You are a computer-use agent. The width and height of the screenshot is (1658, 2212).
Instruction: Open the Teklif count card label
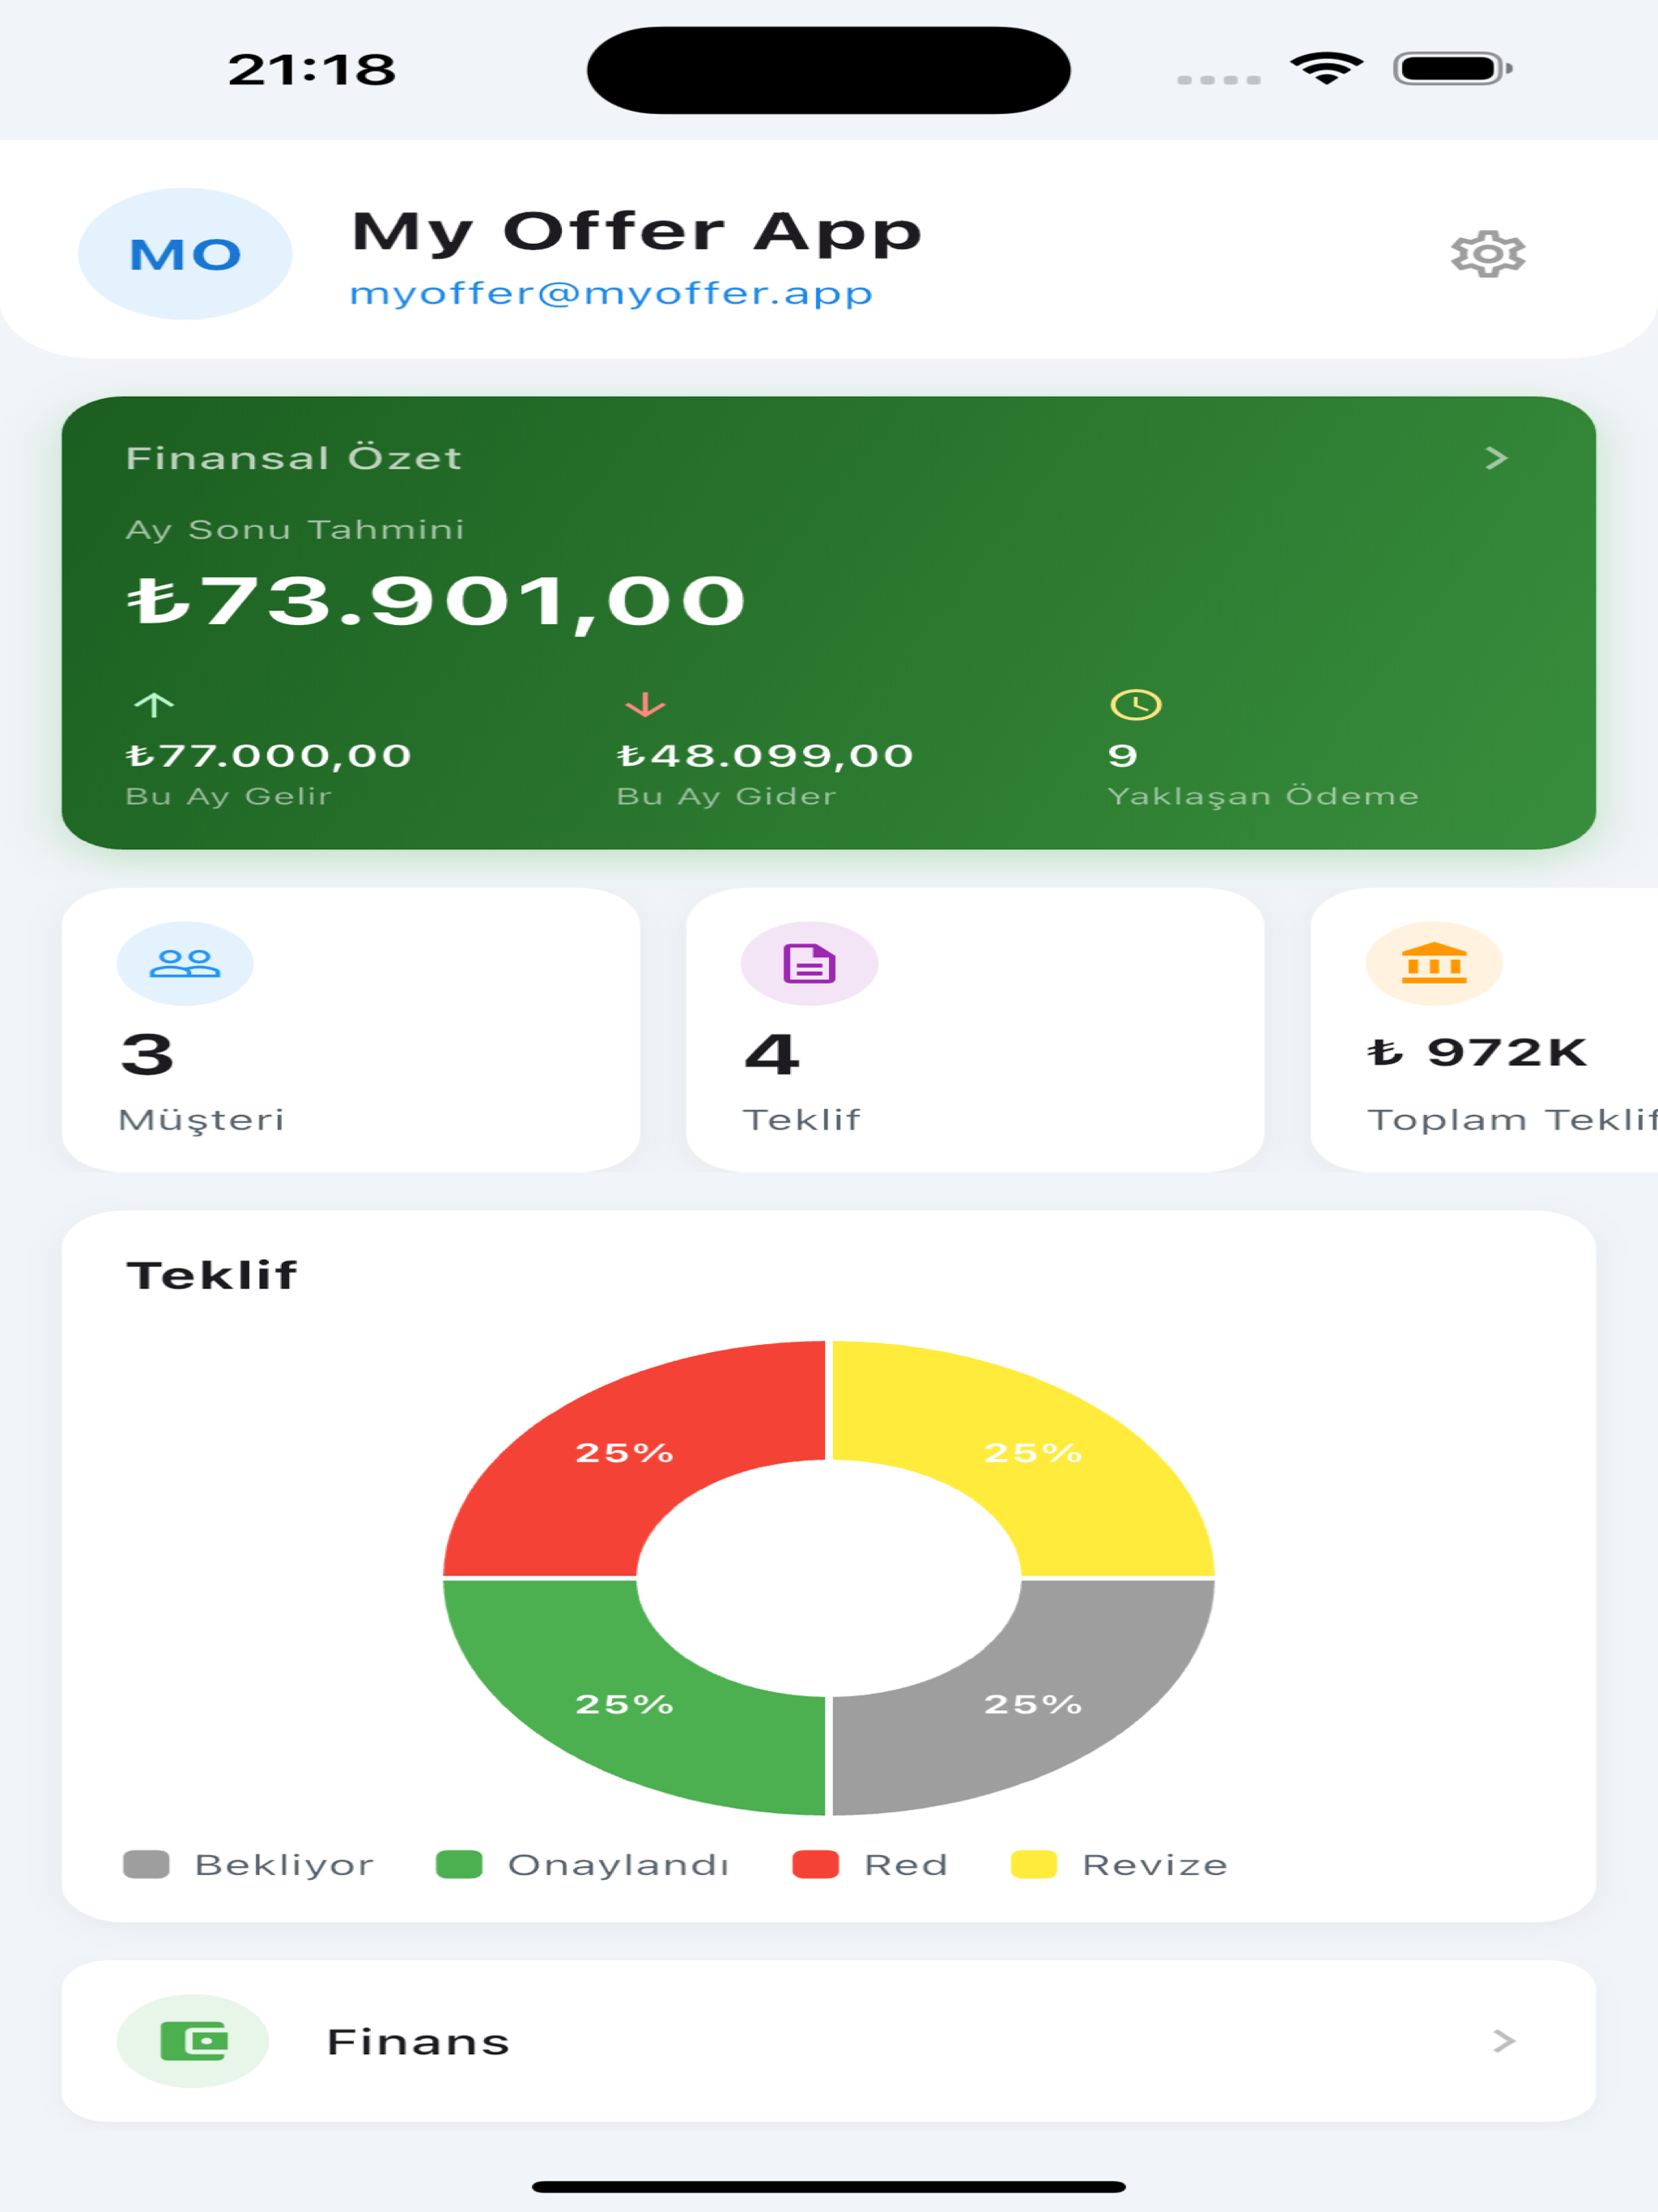pyautogui.click(x=801, y=1119)
